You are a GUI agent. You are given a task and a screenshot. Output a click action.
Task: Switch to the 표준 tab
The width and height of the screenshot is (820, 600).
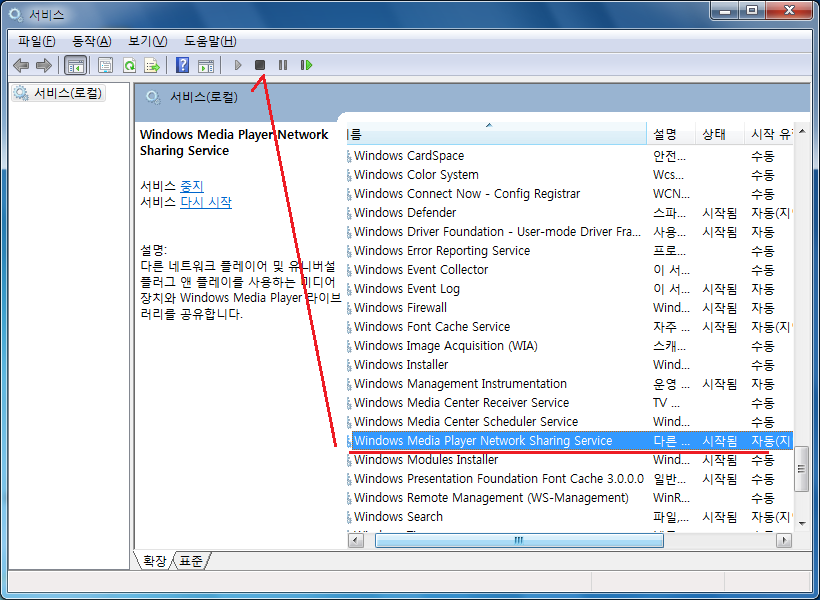[191, 561]
